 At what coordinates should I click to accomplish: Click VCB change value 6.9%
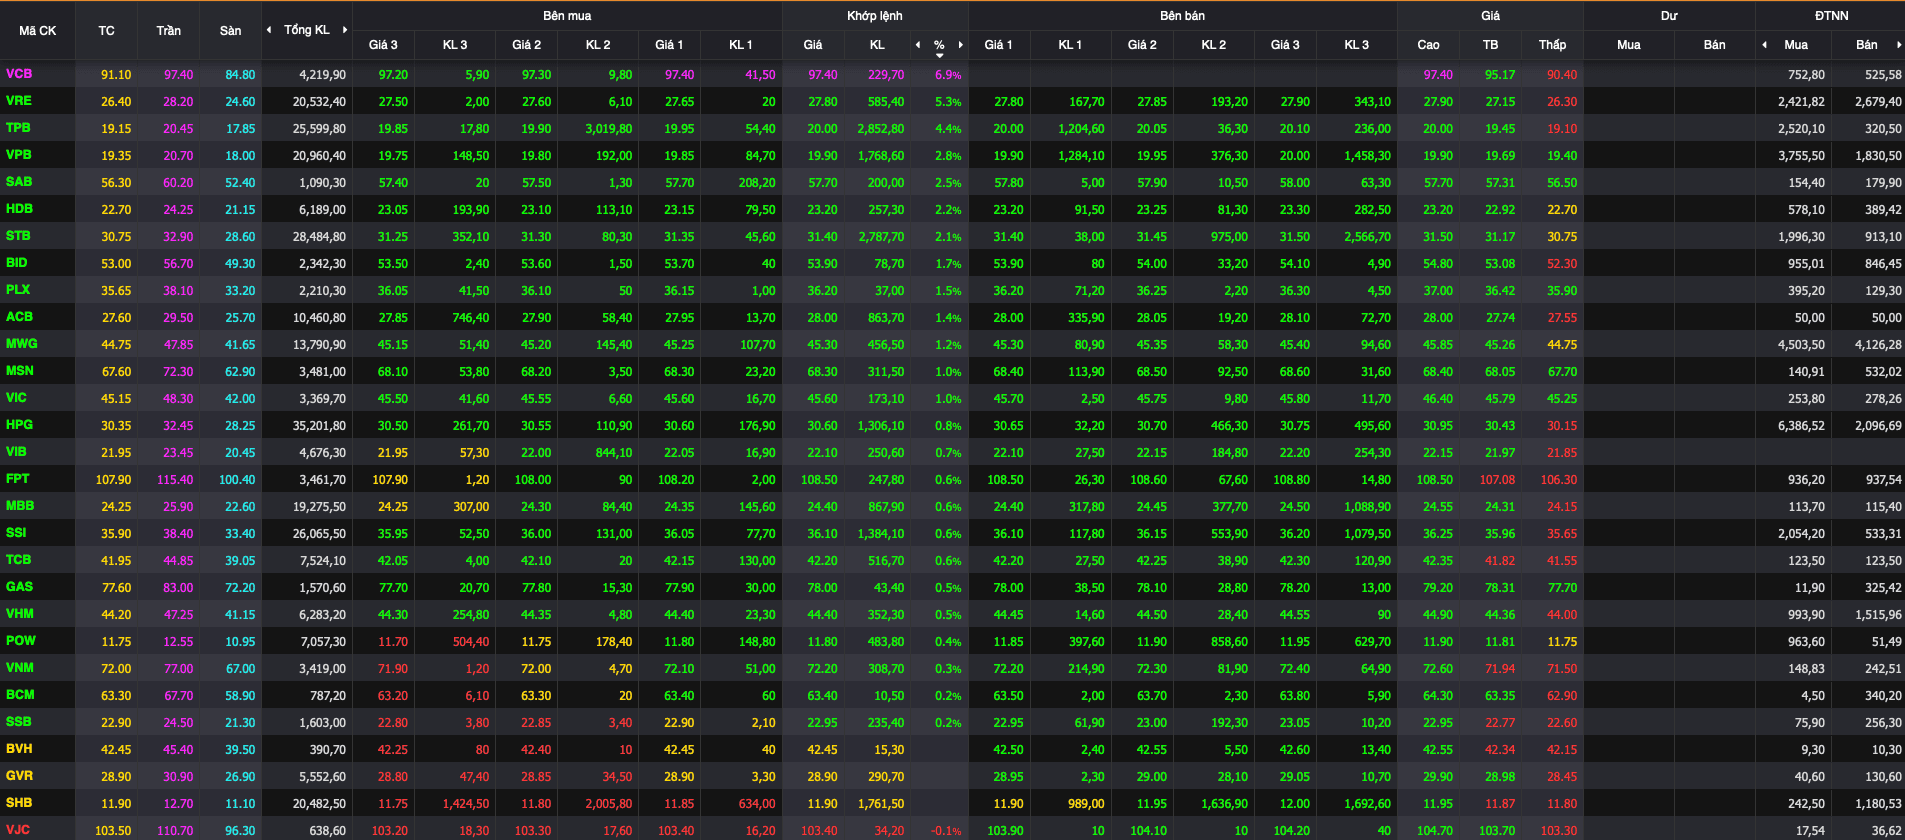click(x=948, y=75)
